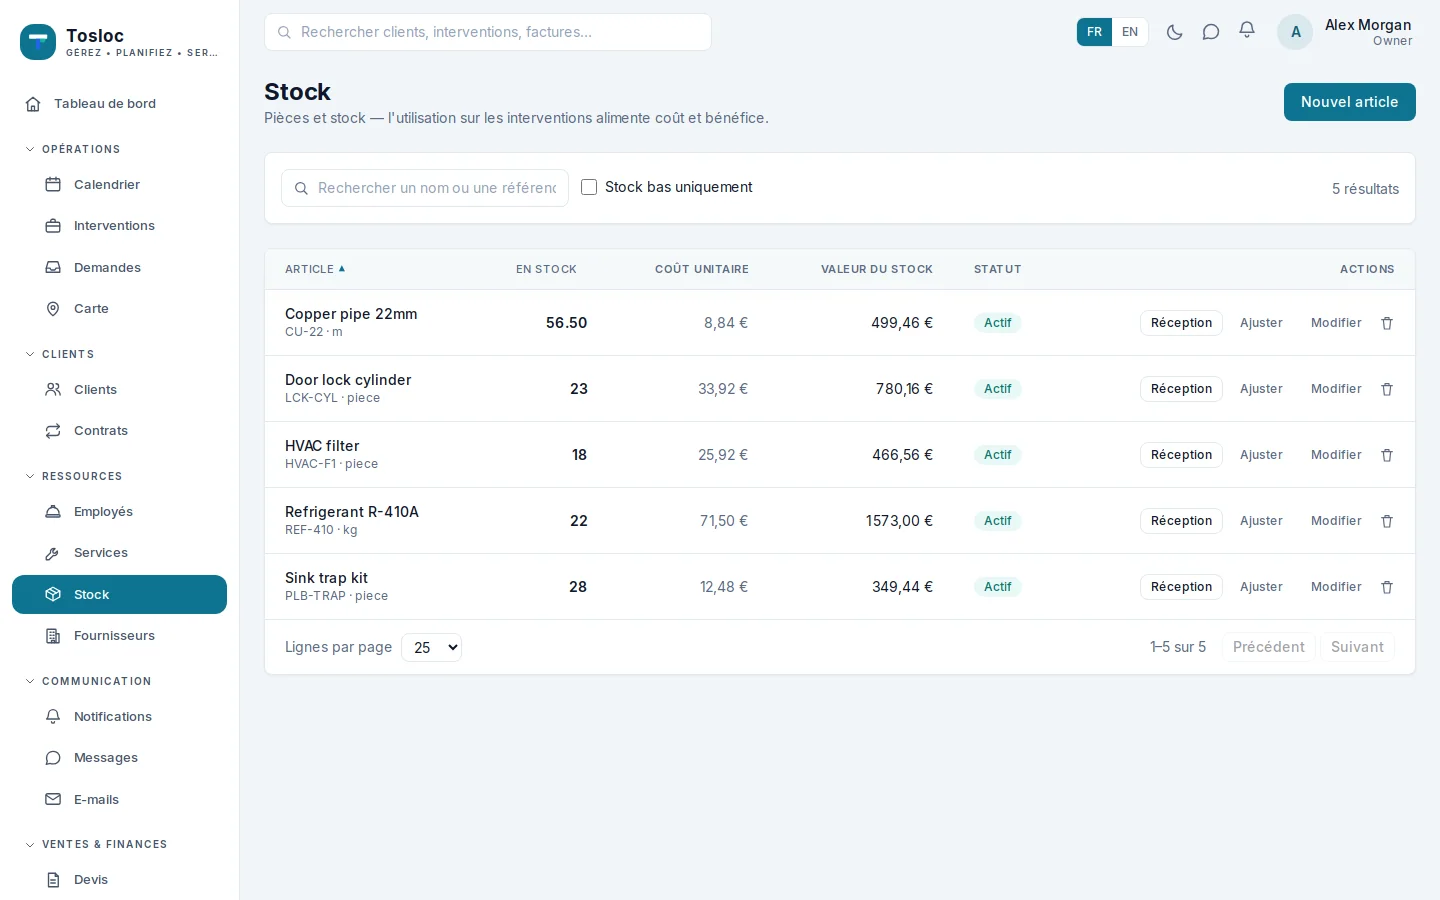This screenshot has width=1440, height=900.
Task: Click Réception for Sink trap kit
Action: click(x=1181, y=587)
